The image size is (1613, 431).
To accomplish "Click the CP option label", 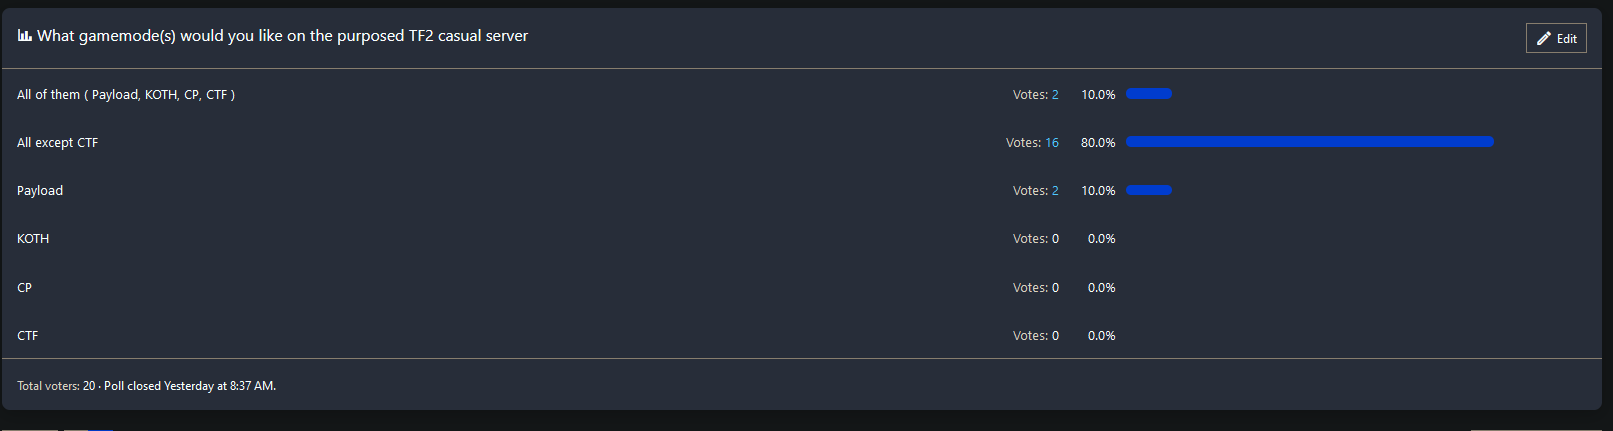I will 25,288.
